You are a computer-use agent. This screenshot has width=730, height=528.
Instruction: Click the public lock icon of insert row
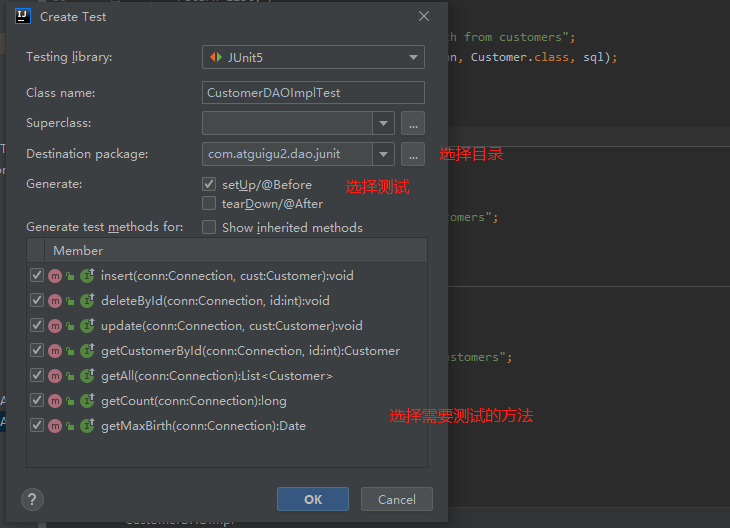(70, 277)
